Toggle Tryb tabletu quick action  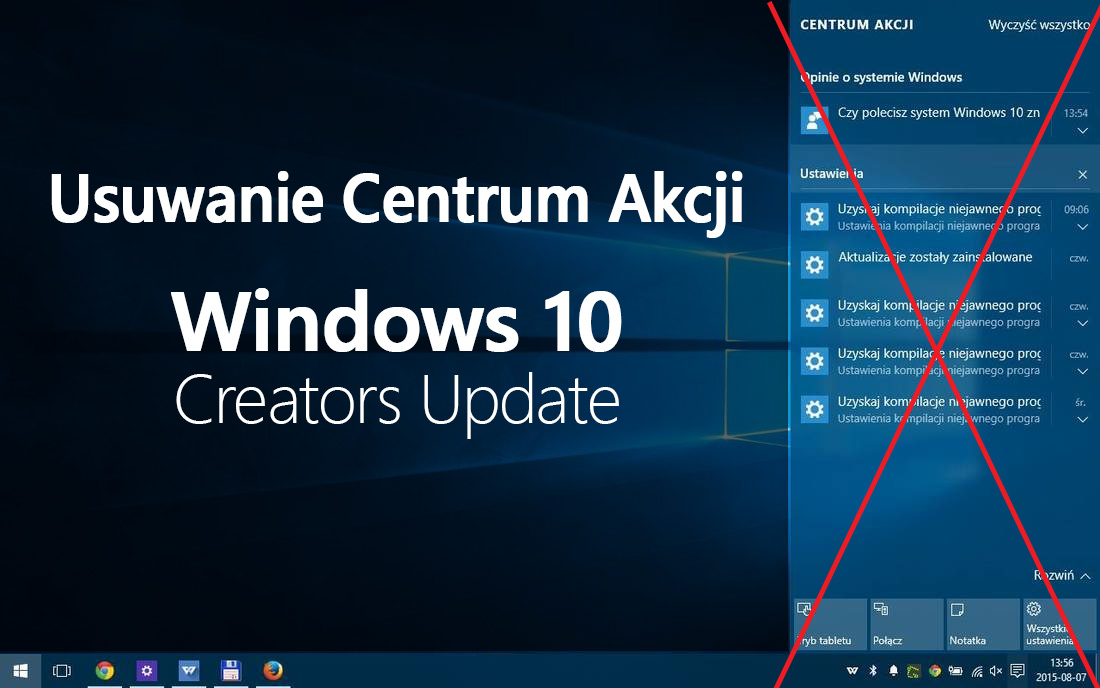tap(829, 623)
